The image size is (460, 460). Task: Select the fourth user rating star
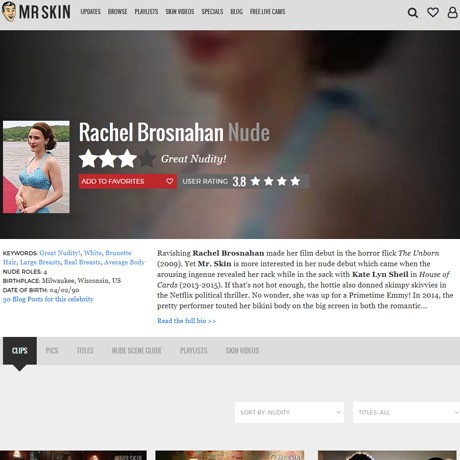(x=295, y=181)
